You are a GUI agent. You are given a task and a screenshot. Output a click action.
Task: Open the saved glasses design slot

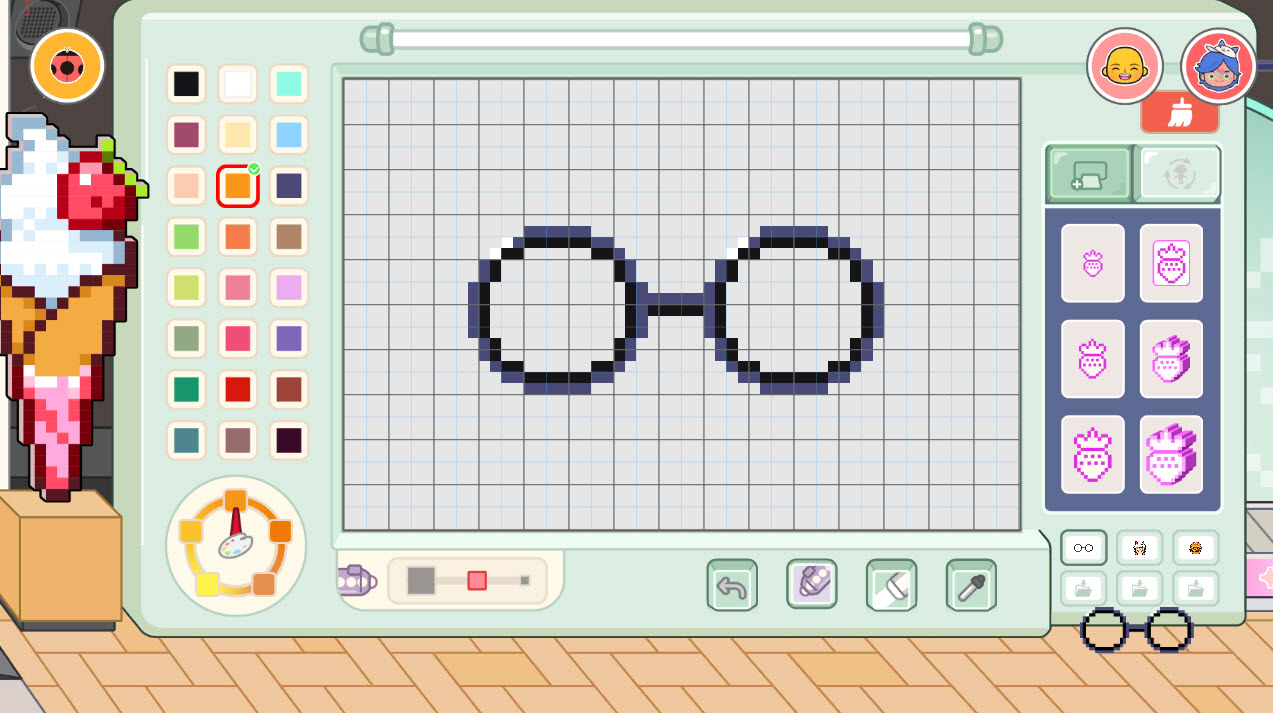coord(1084,548)
